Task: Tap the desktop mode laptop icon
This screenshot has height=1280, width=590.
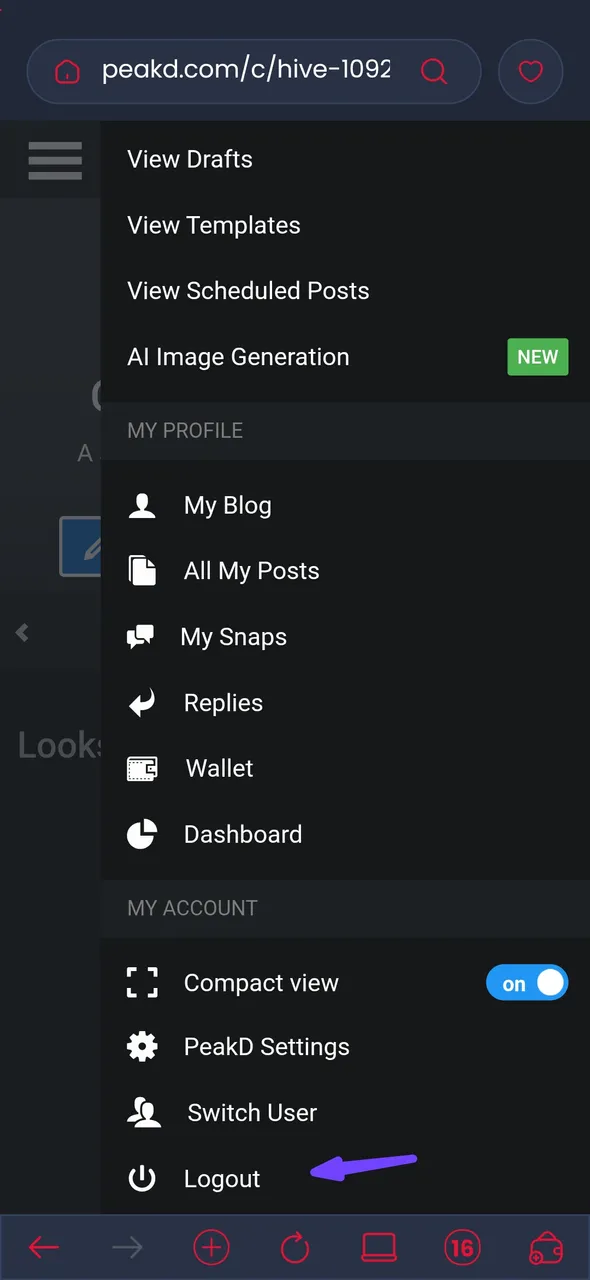Action: (x=379, y=1247)
